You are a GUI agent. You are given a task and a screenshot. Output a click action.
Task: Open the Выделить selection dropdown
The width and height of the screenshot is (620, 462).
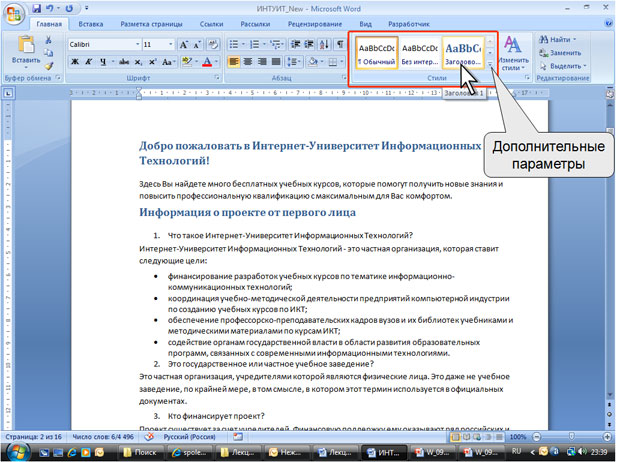click(564, 66)
